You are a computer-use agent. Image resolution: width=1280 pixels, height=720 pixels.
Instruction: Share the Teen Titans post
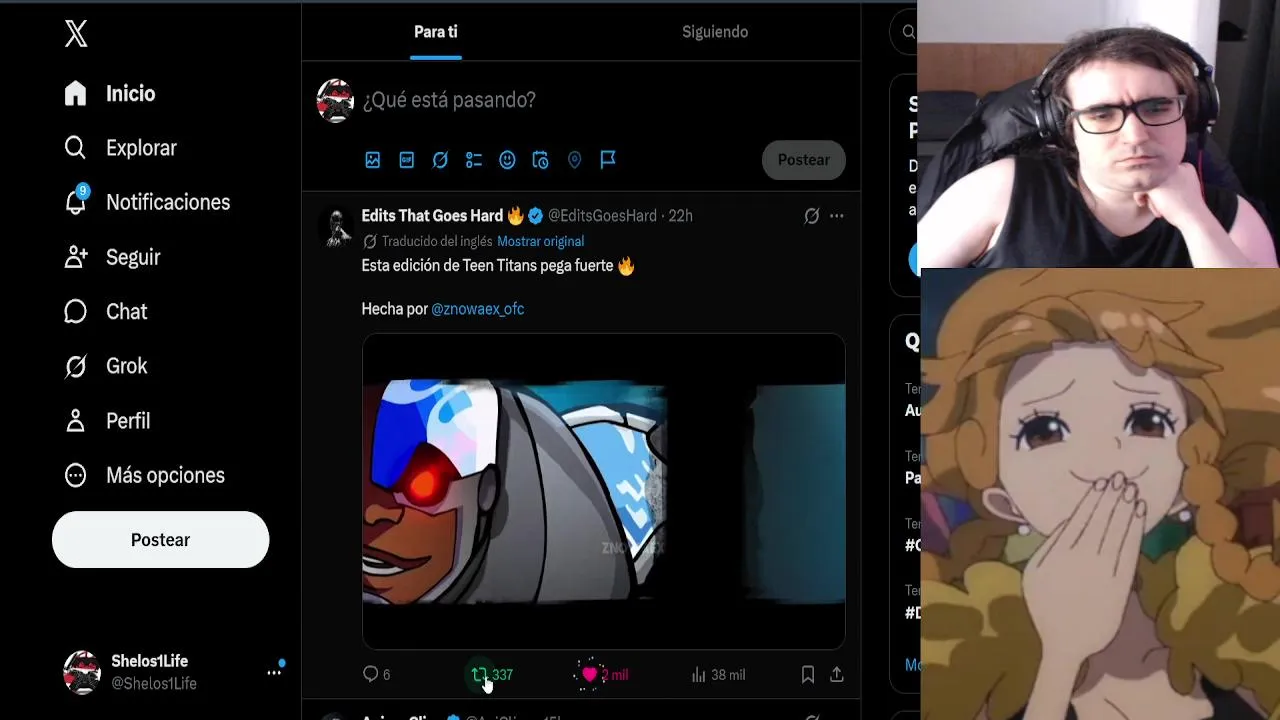click(x=837, y=675)
